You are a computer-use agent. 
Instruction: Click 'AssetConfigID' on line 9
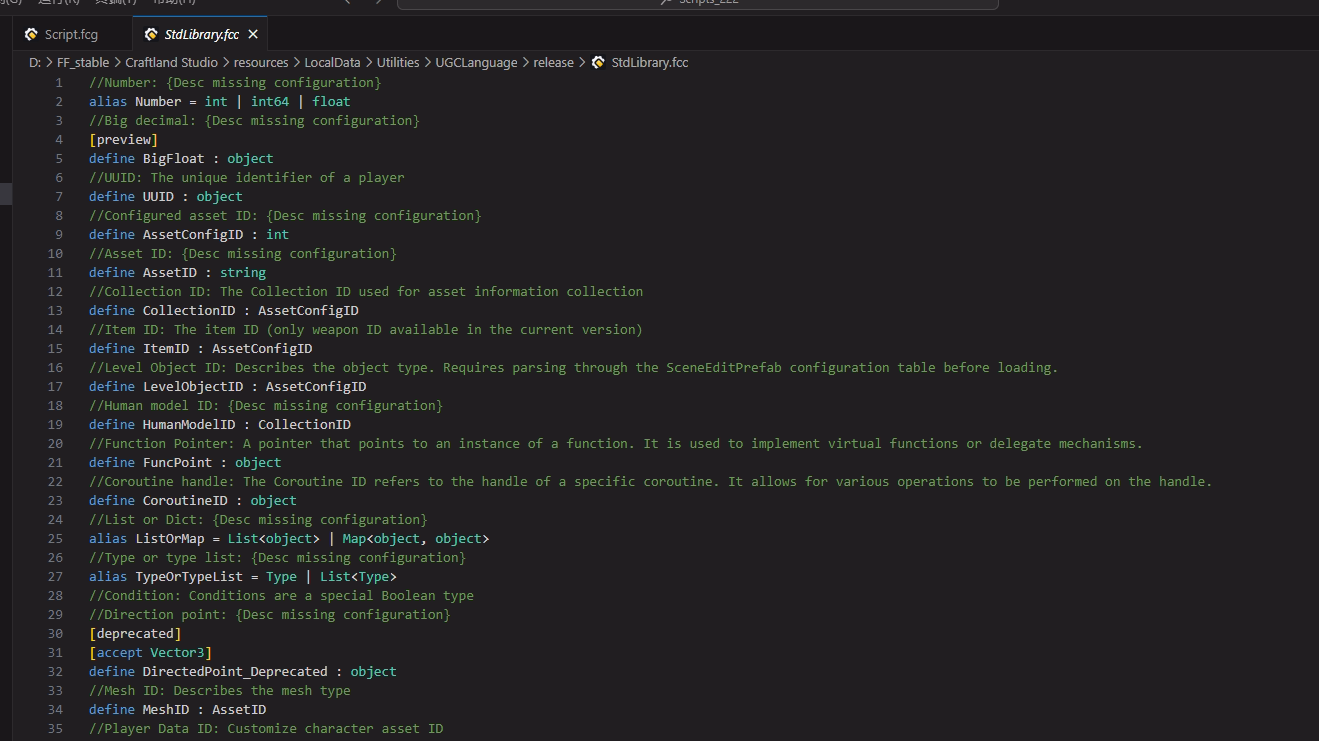point(193,234)
